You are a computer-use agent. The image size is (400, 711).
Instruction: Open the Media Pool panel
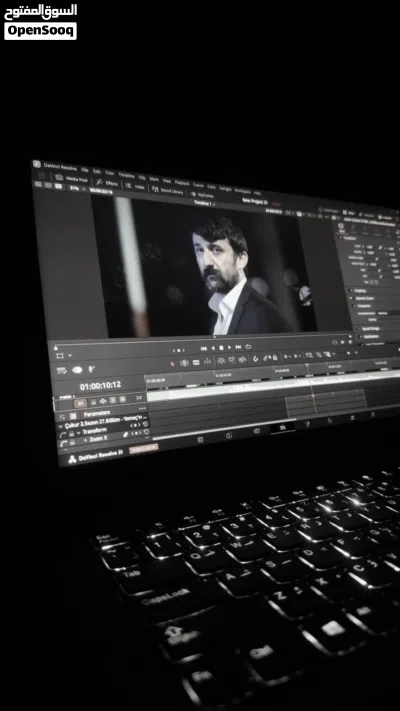click(72, 179)
